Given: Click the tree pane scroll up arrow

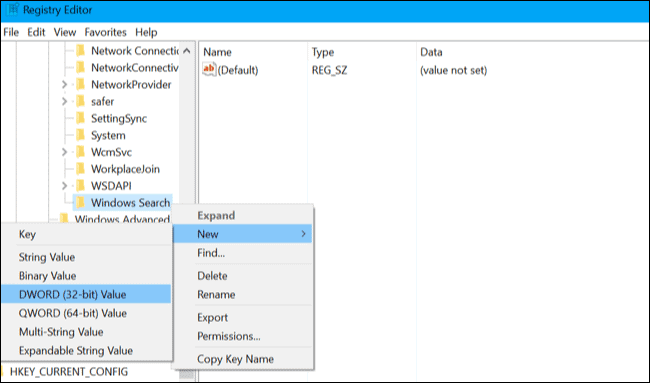Looking at the screenshot, I should (187, 51).
